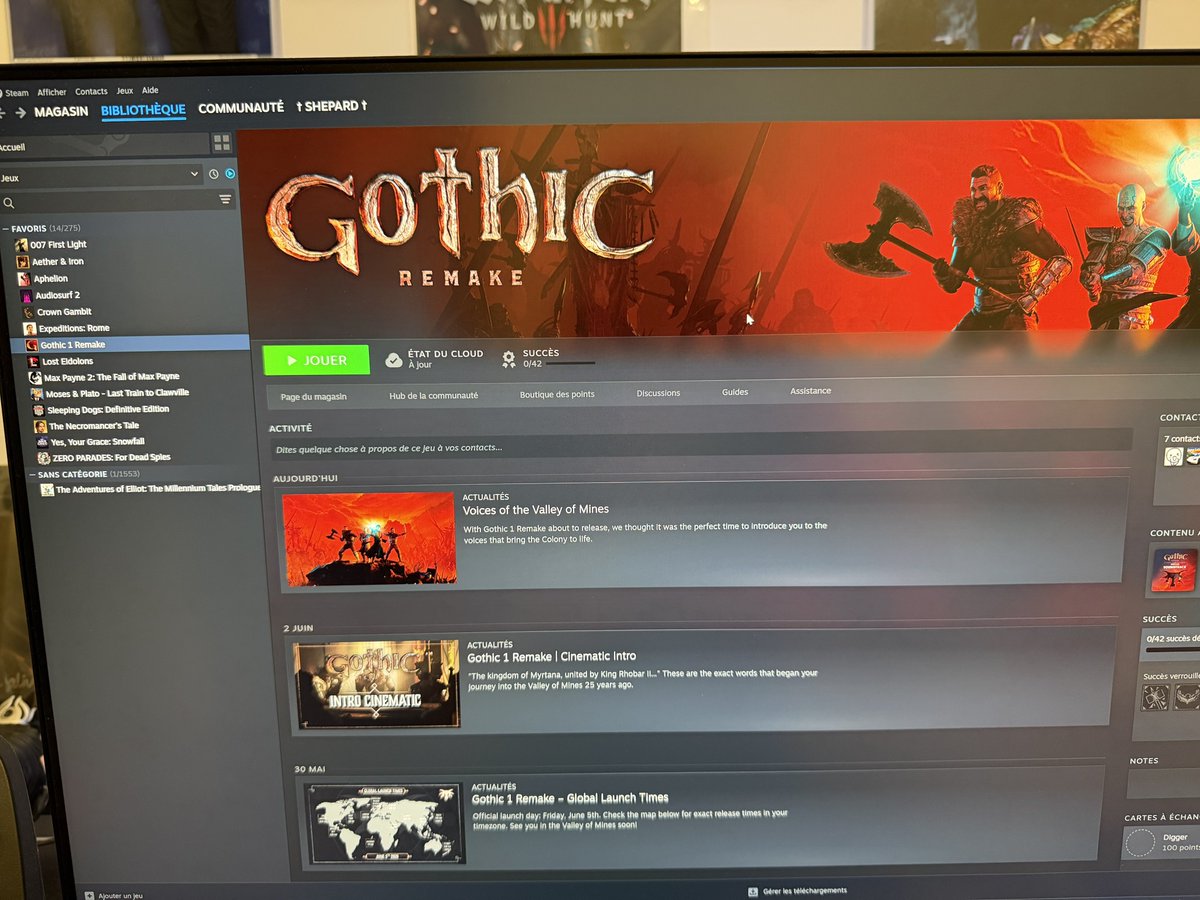The height and width of the screenshot is (900, 1200).
Task: Click the green JOUER button
Action: click(x=316, y=360)
